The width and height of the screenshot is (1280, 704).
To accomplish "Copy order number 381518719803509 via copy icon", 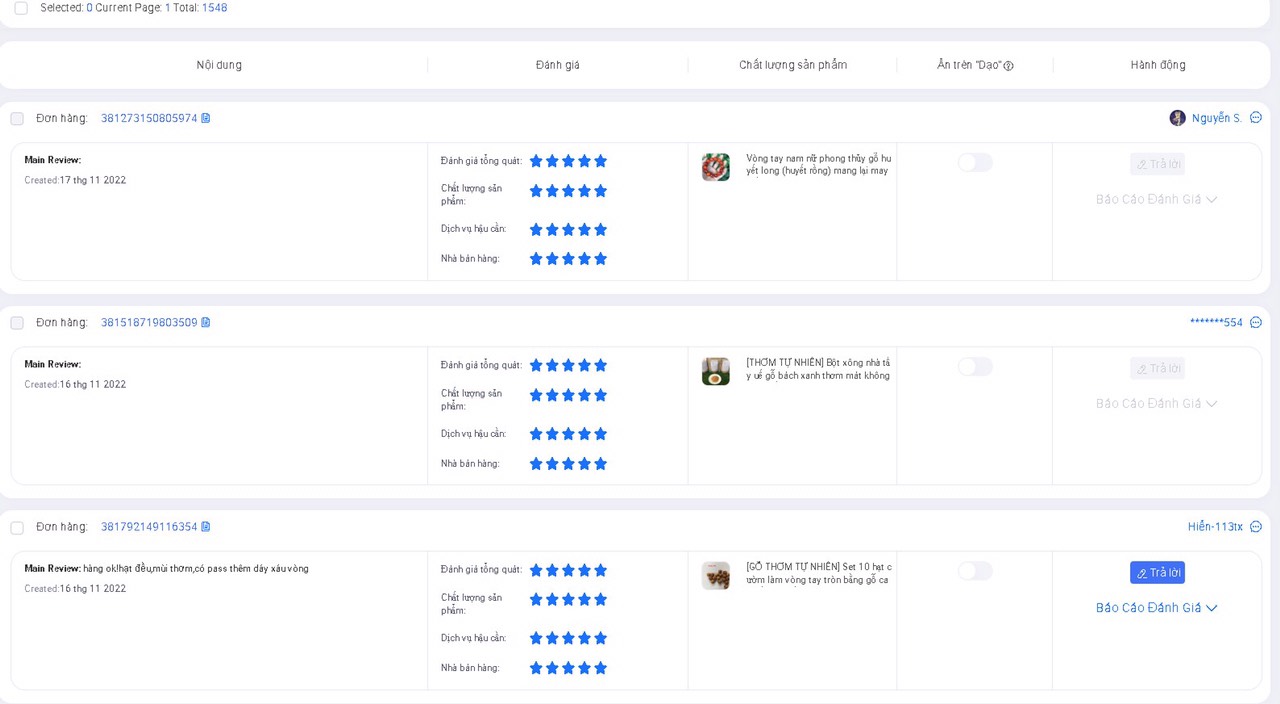I will (x=206, y=323).
